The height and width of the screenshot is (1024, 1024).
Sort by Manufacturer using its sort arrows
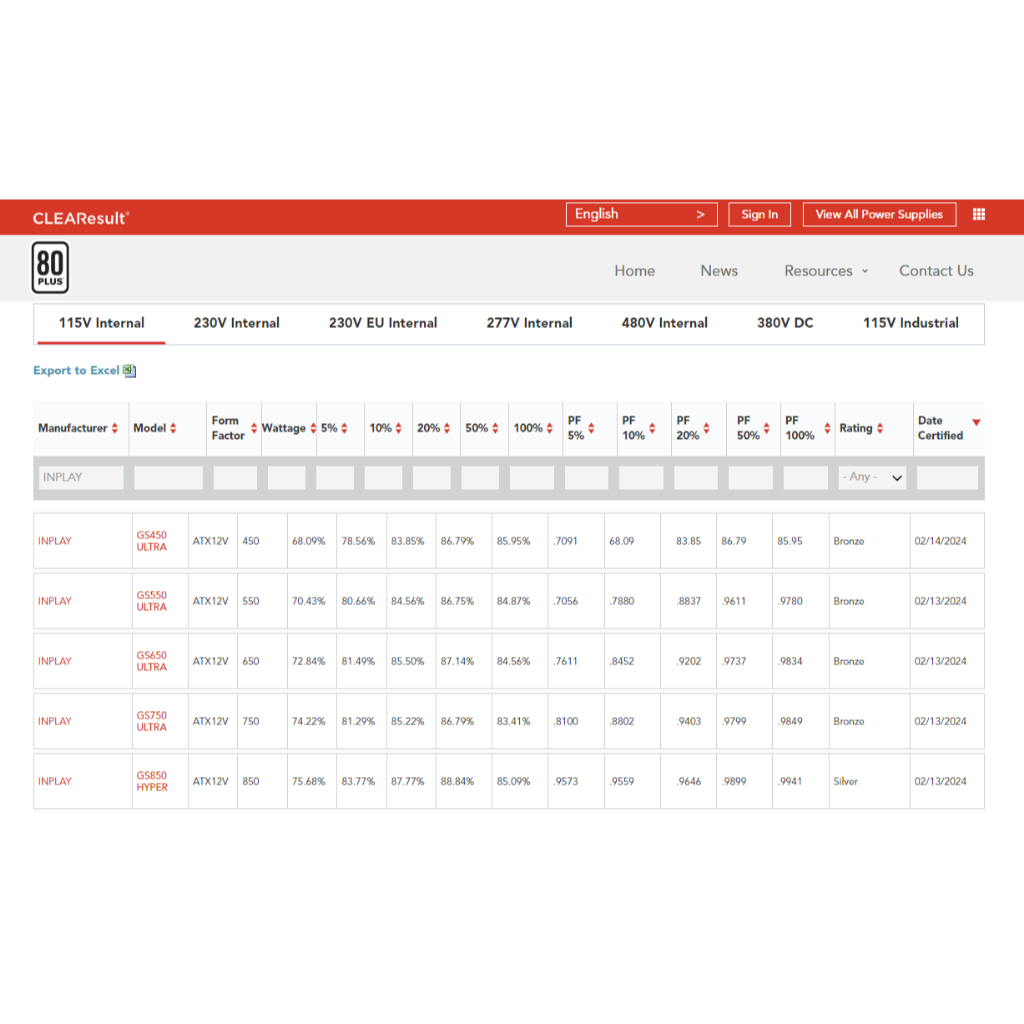pyautogui.click(x=115, y=428)
